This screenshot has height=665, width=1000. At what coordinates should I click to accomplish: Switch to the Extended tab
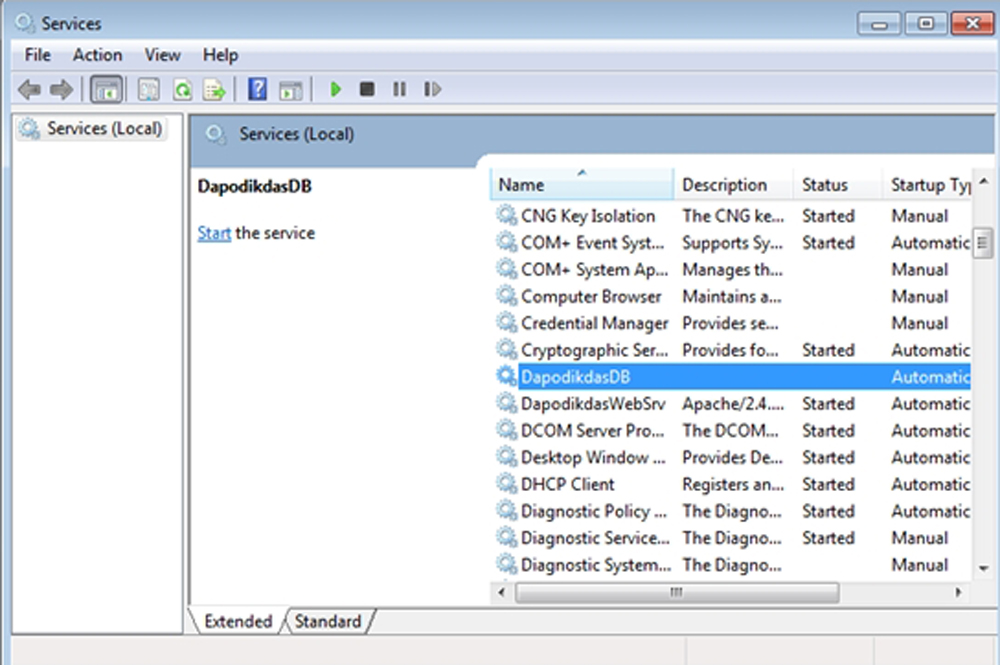pyautogui.click(x=236, y=621)
